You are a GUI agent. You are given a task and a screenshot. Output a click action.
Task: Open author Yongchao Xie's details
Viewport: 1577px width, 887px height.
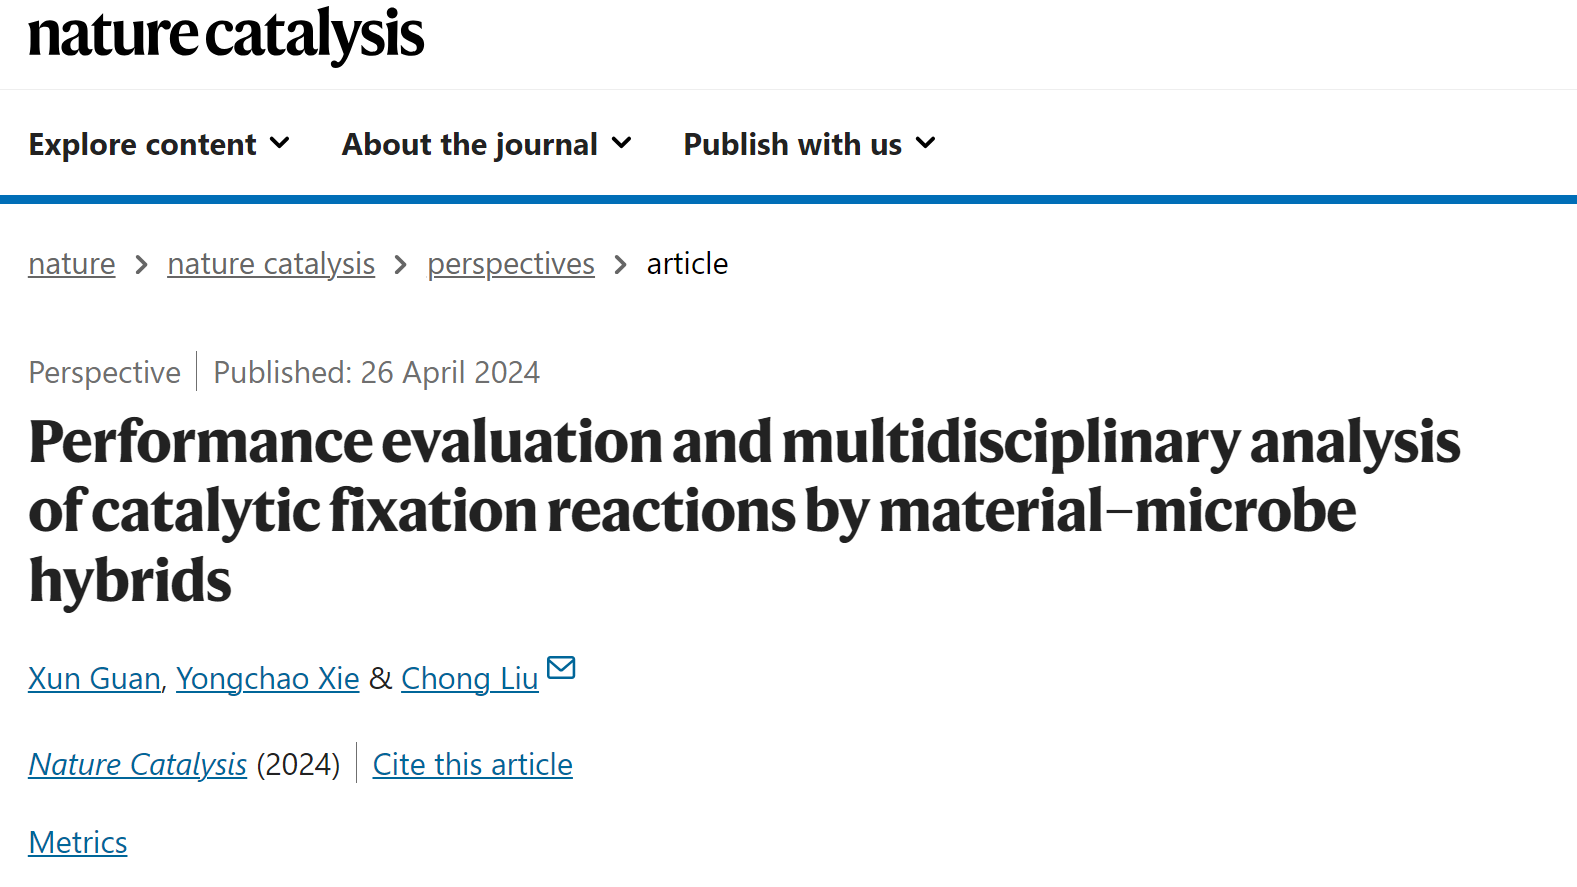click(x=267, y=678)
